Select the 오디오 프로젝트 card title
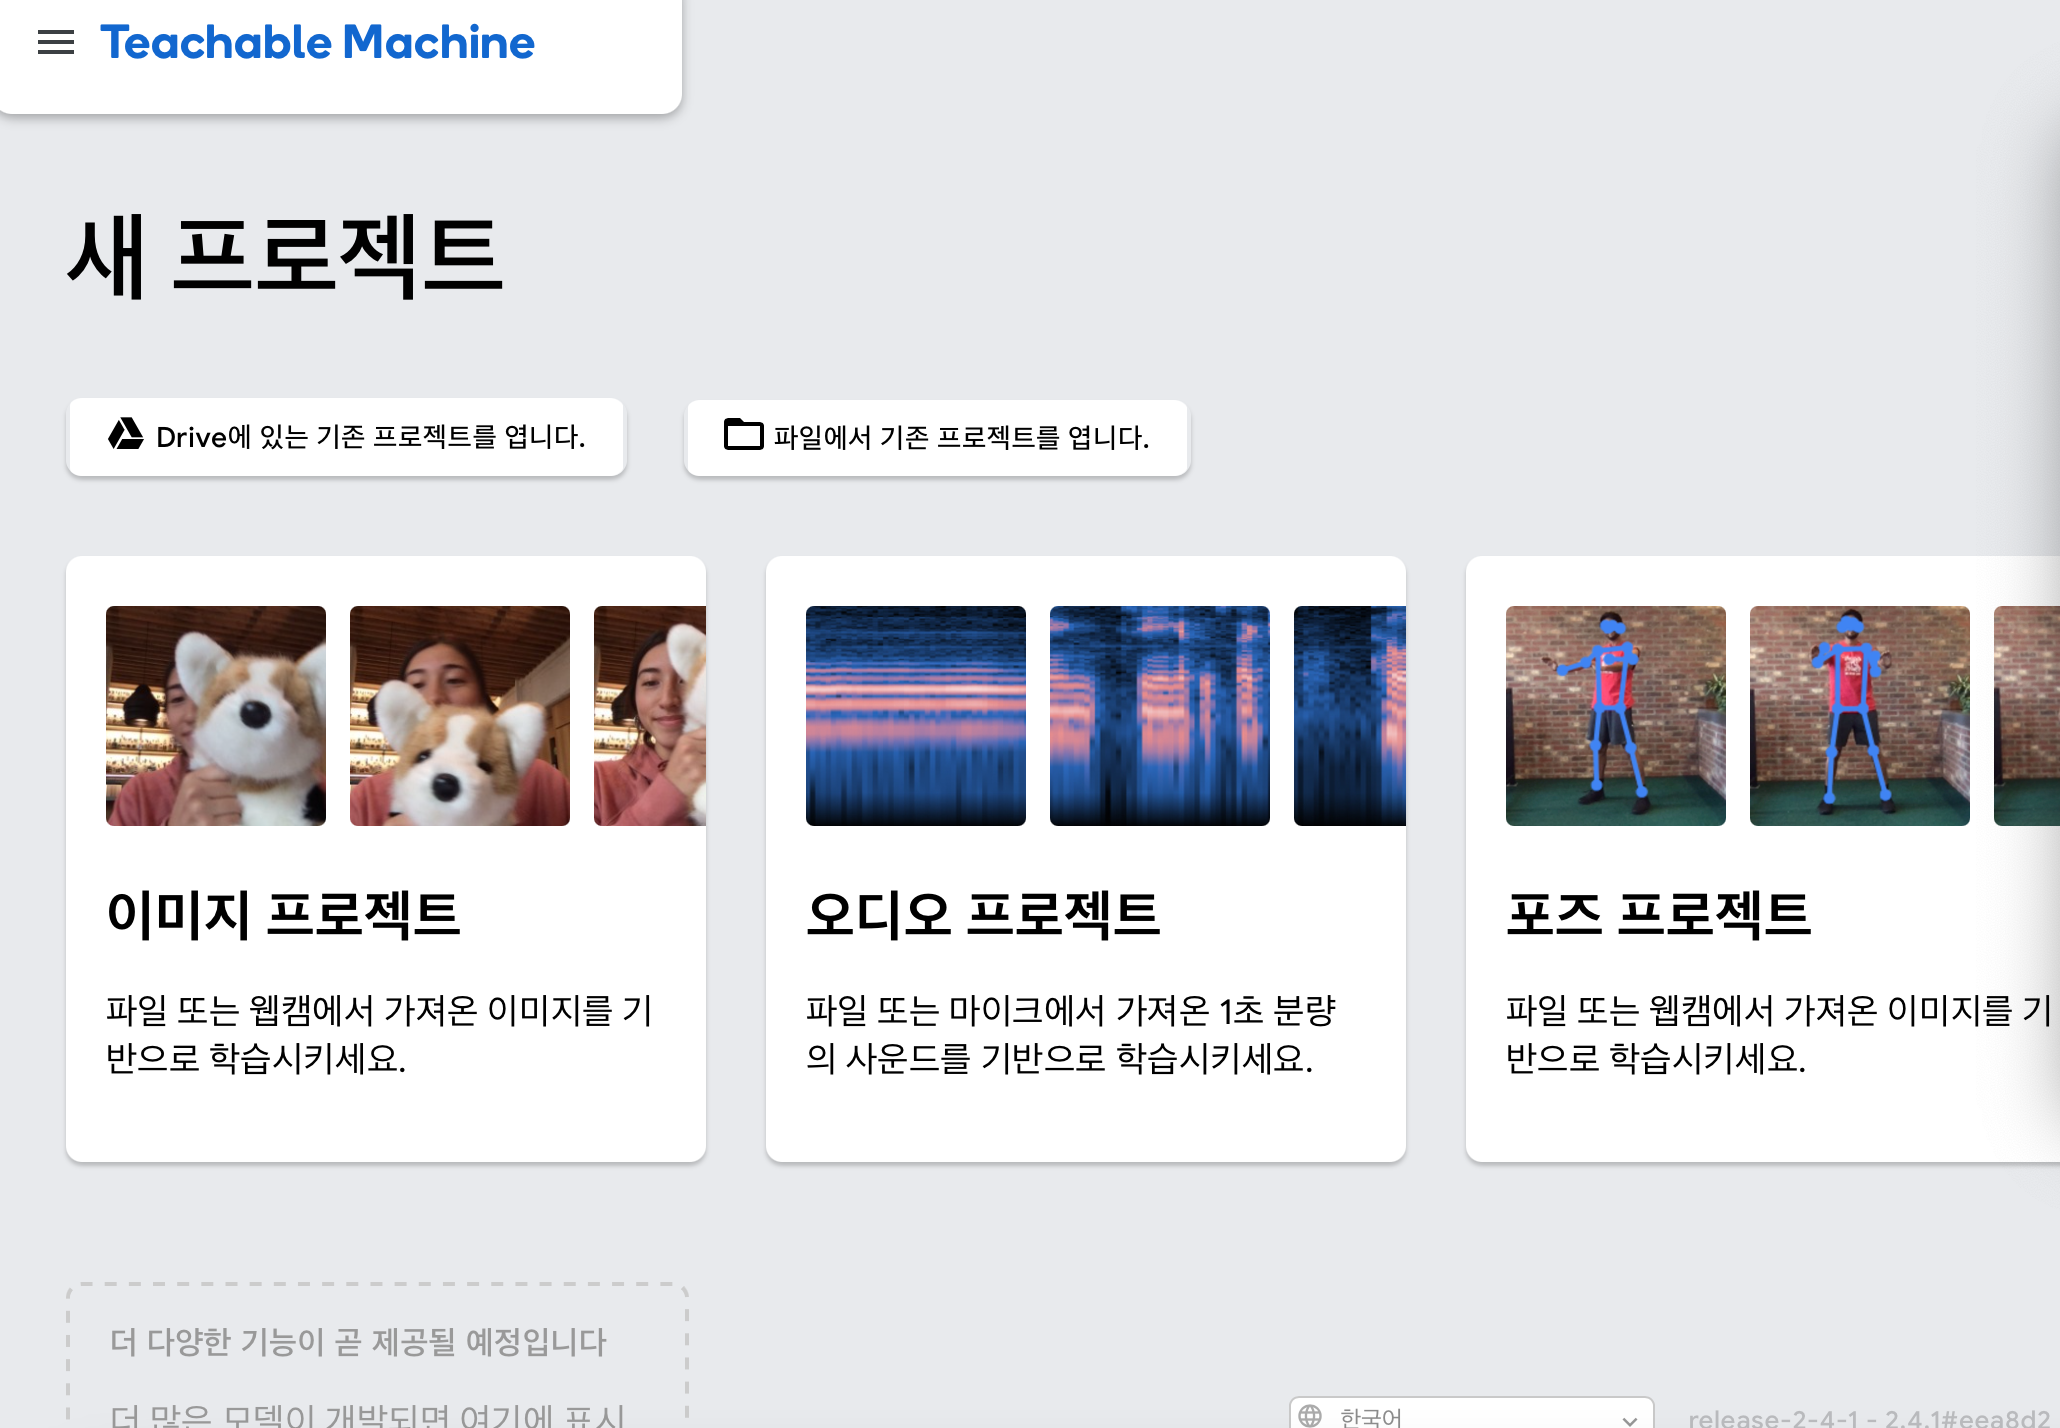The height and width of the screenshot is (1428, 2060). pos(983,914)
